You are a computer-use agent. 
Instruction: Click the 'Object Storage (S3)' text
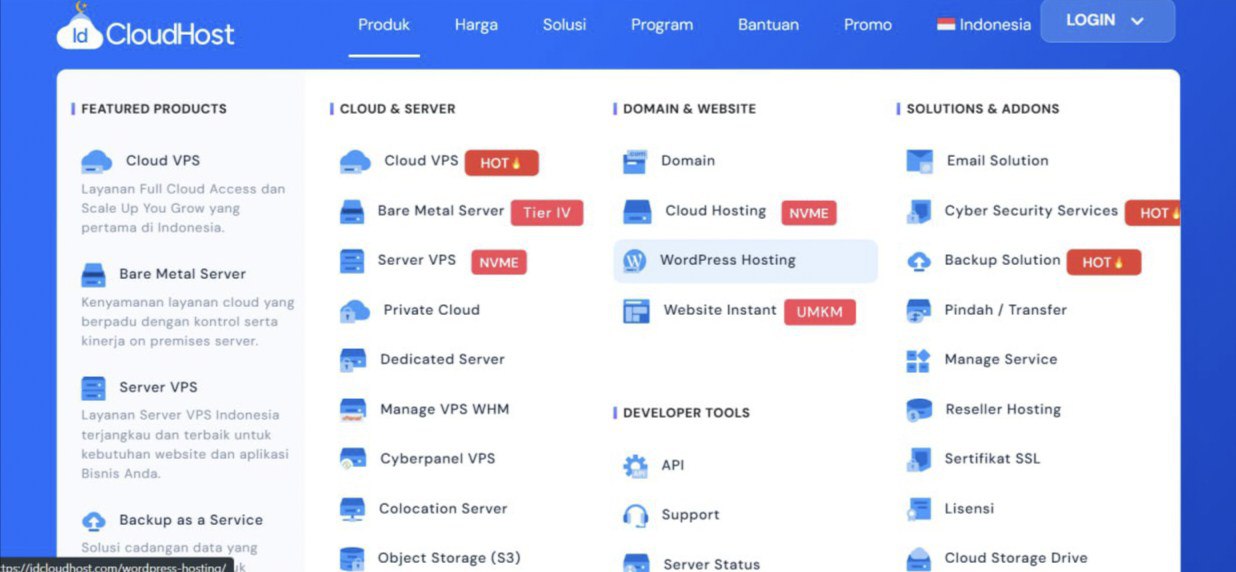(x=449, y=558)
